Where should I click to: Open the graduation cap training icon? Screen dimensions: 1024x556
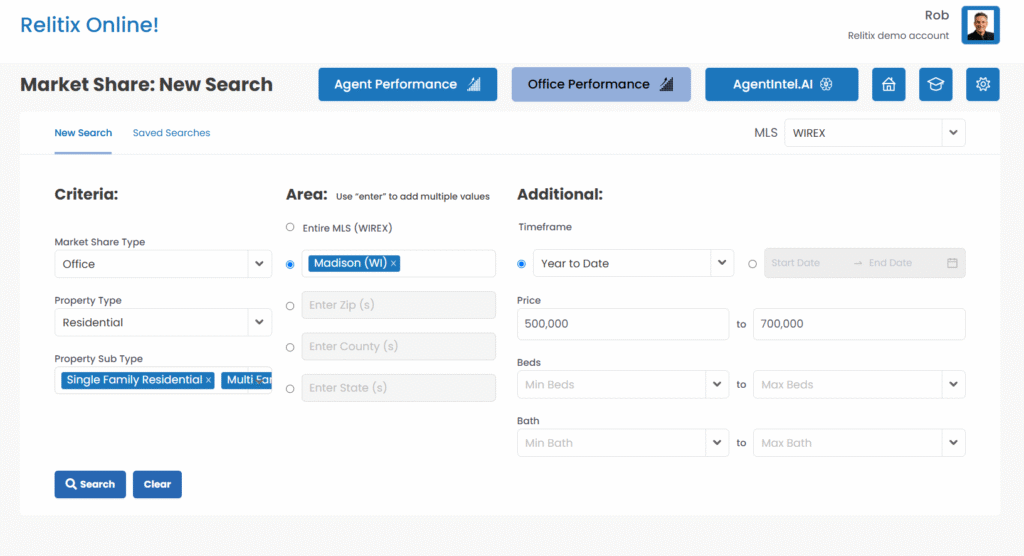935,85
